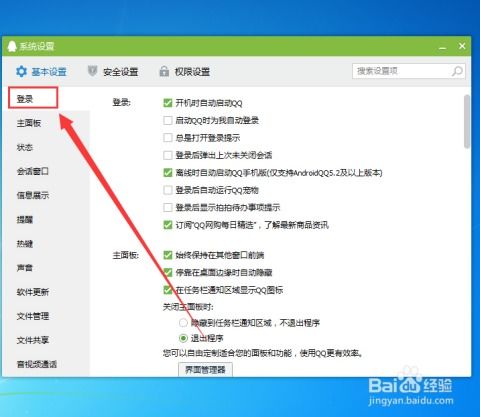The image size is (480, 417).
Task: Open 提醒 settings in sidebar
Action: coord(25,219)
